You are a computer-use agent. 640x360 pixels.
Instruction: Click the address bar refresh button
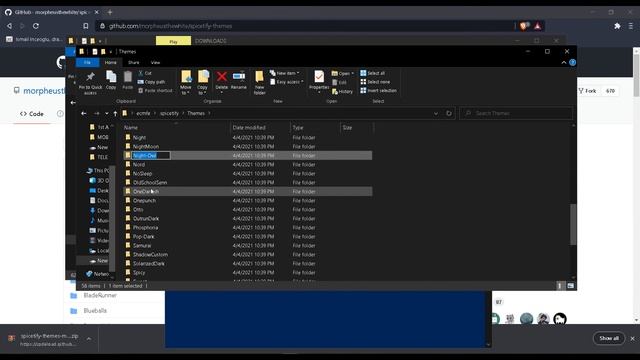(449, 113)
